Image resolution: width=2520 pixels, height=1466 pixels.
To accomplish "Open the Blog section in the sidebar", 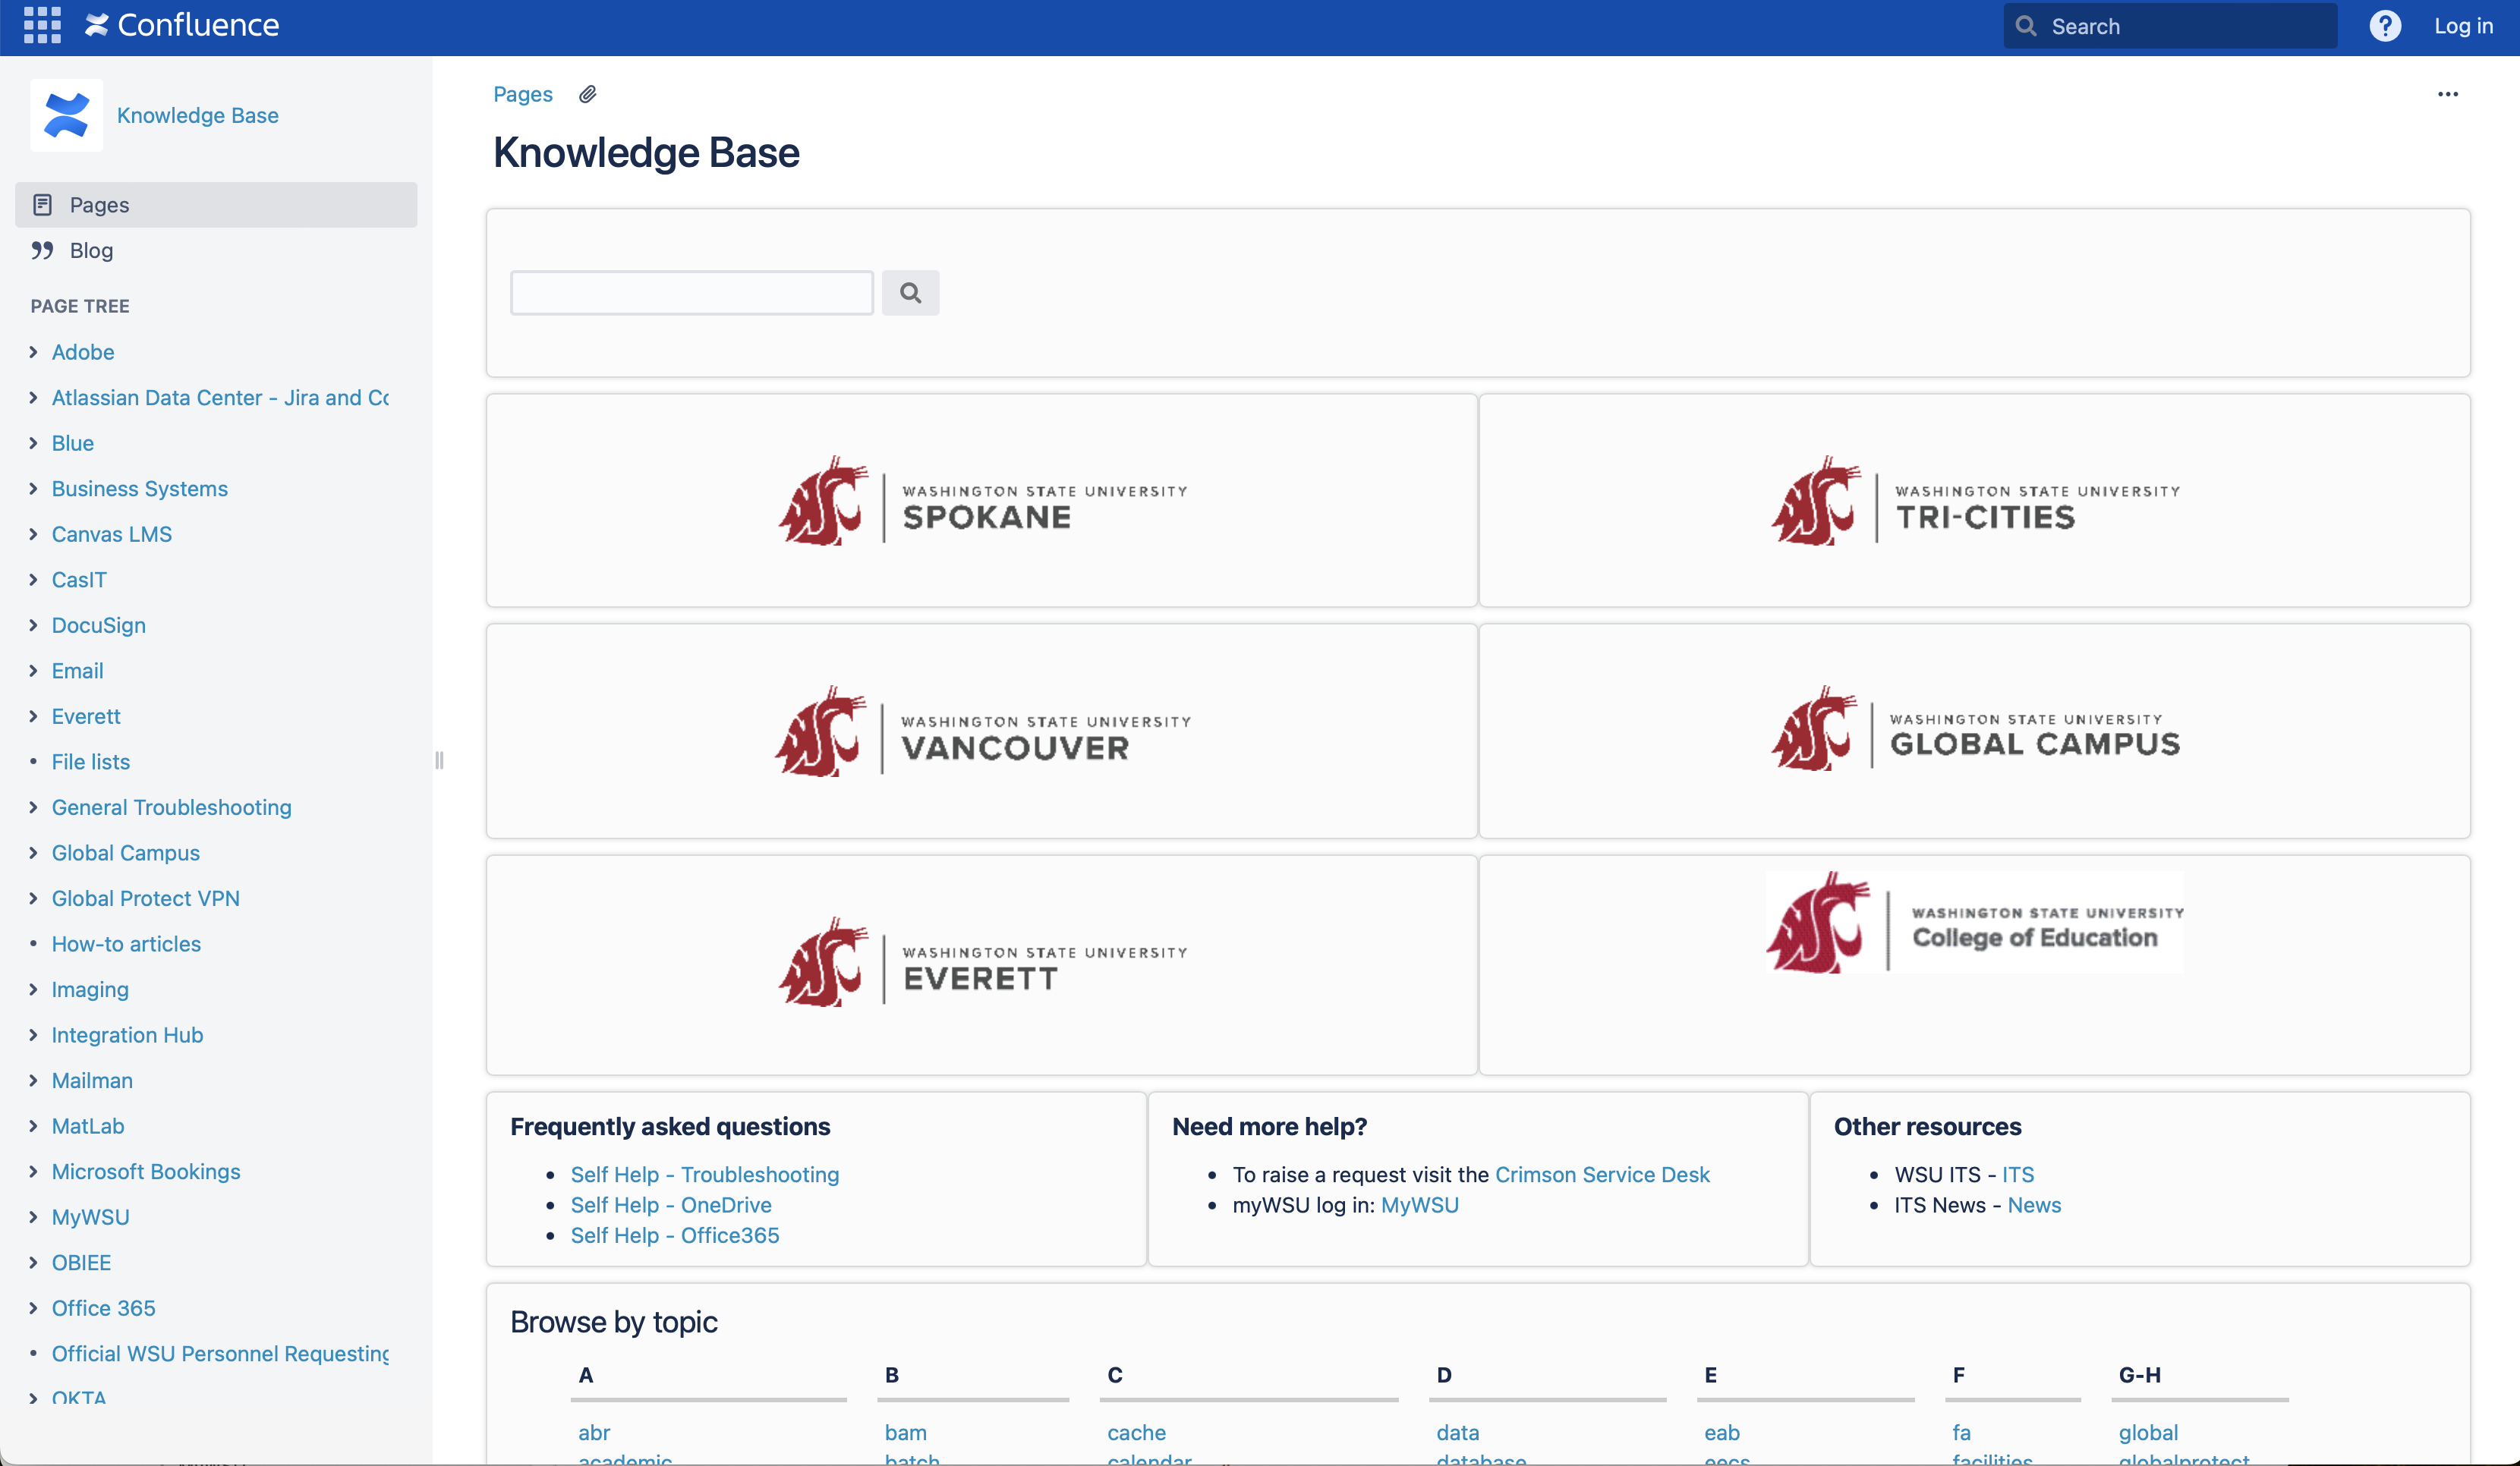I will [x=90, y=250].
